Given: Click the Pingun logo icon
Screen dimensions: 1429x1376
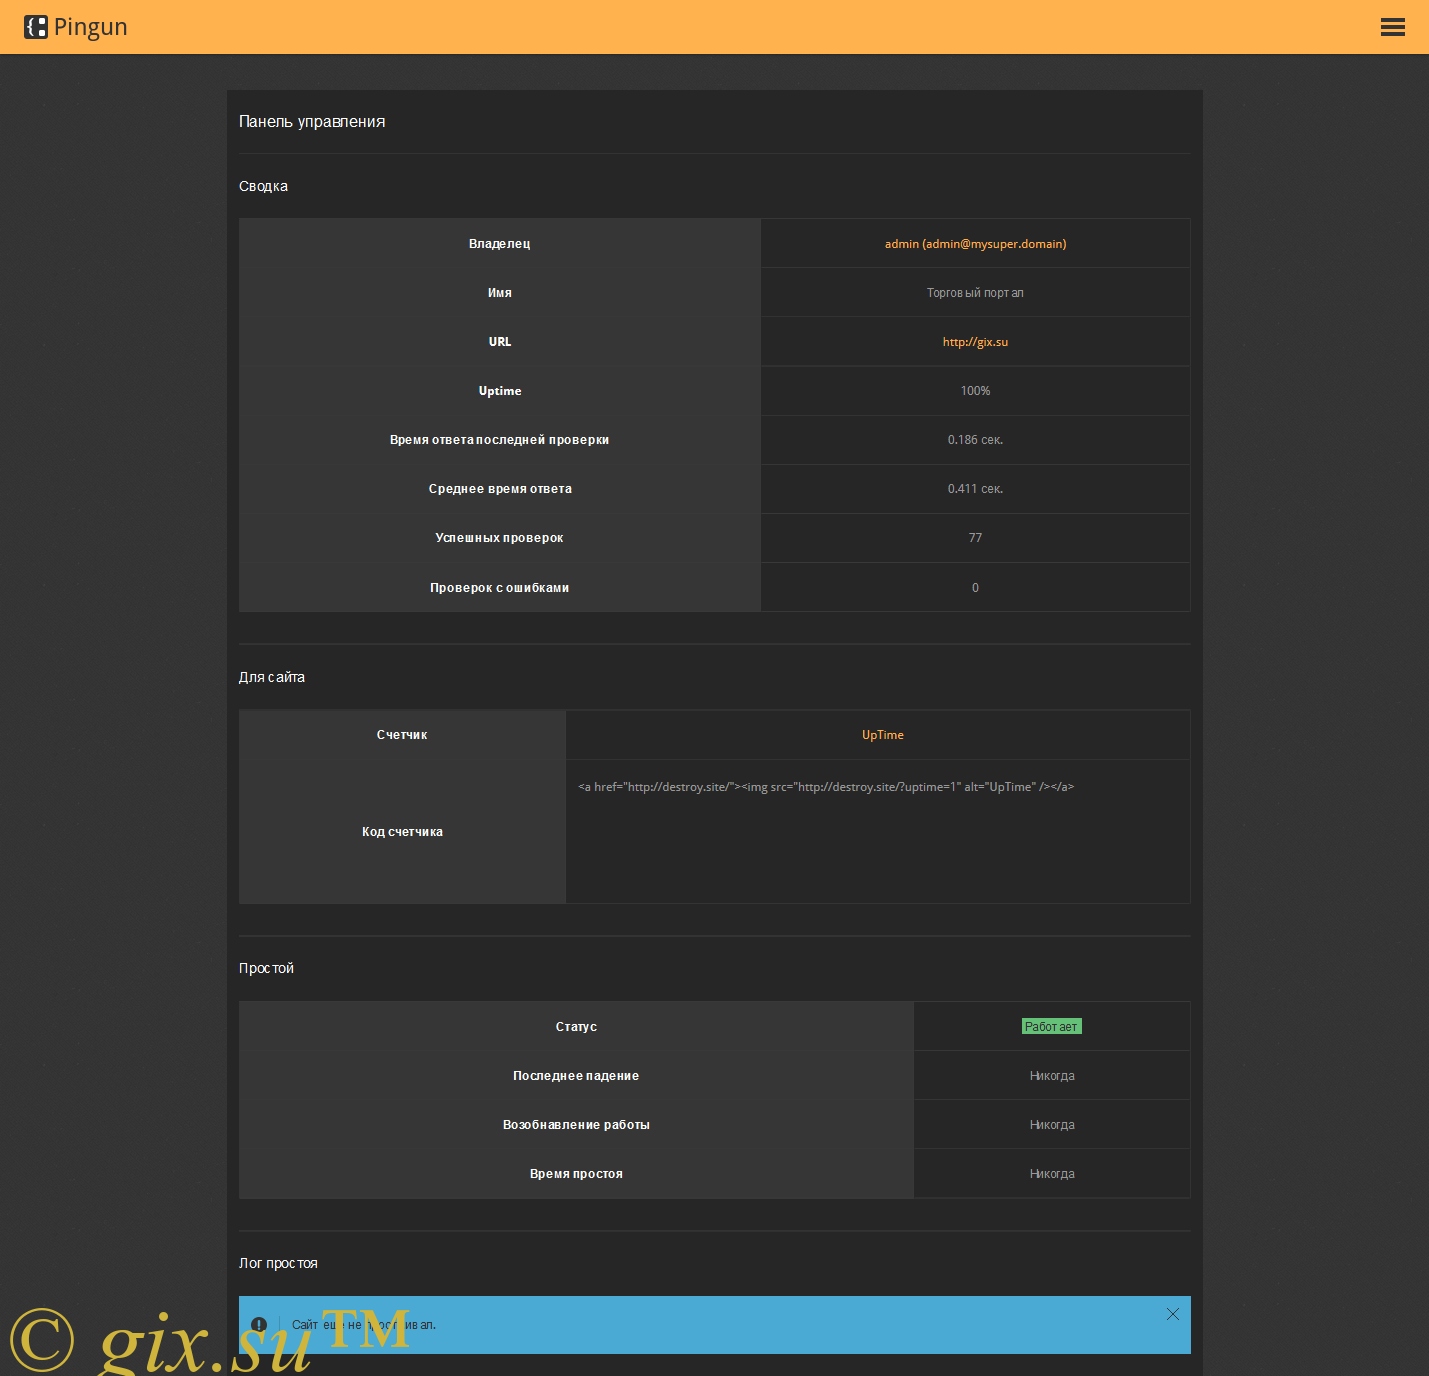Looking at the screenshot, I should click(36, 27).
